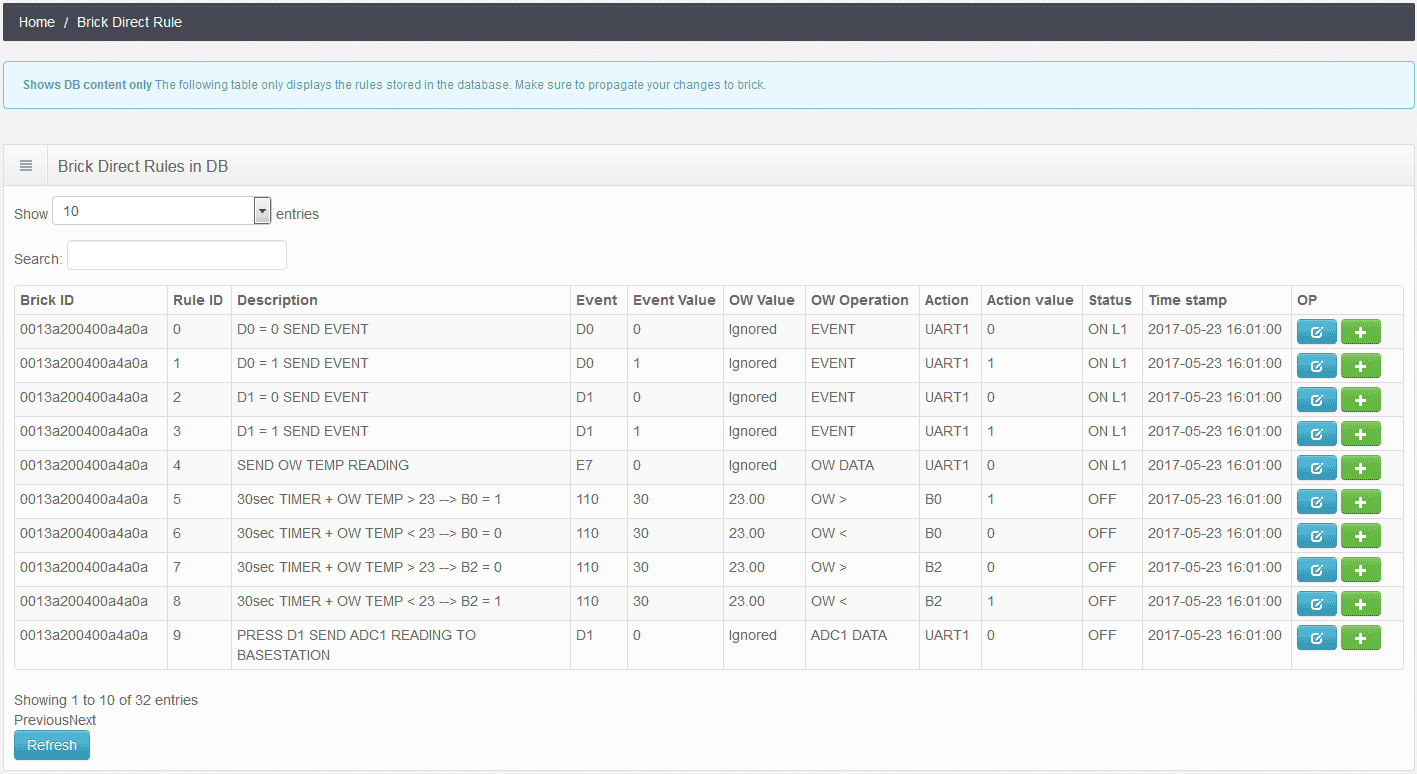
Task: Click 'Showing 1 to 10 of 32 entries'
Action: [106, 700]
